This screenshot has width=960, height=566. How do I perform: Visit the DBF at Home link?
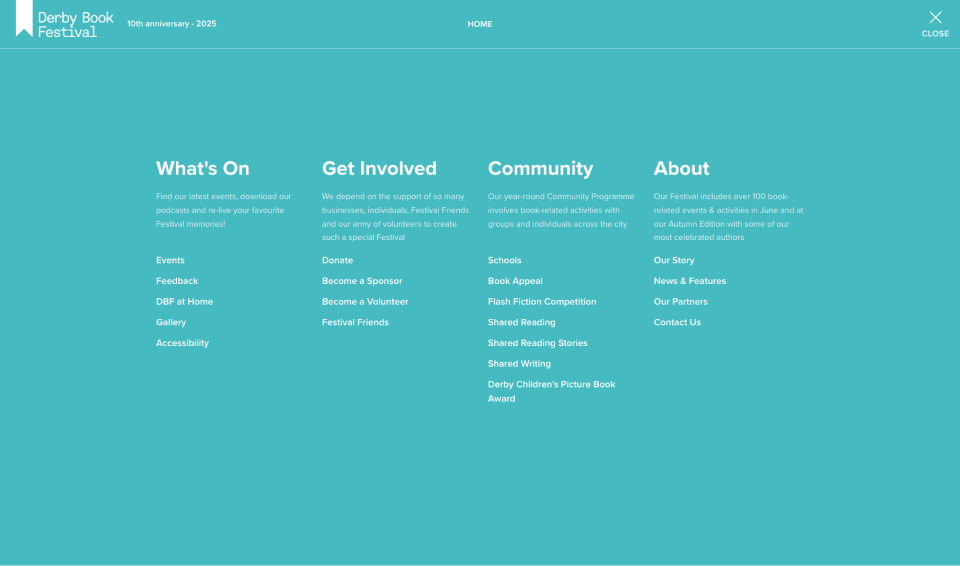[184, 302]
